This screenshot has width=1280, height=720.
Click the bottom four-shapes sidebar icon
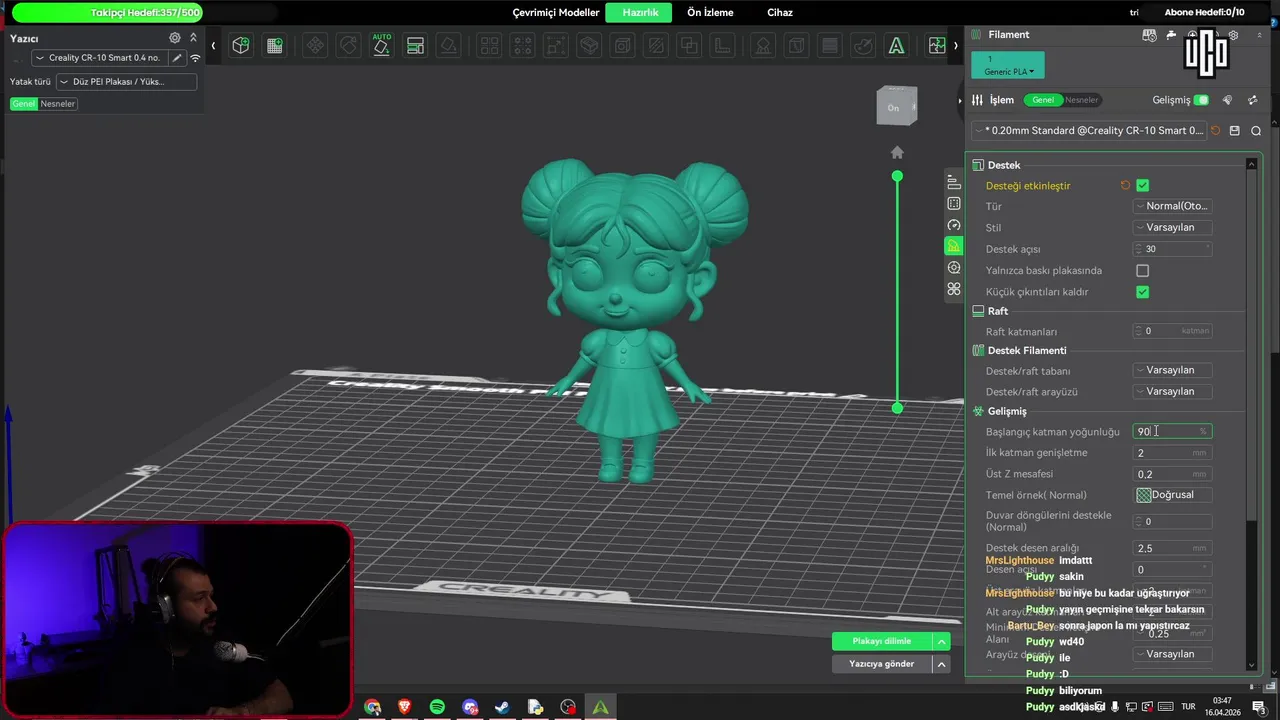pyautogui.click(x=954, y=289)
